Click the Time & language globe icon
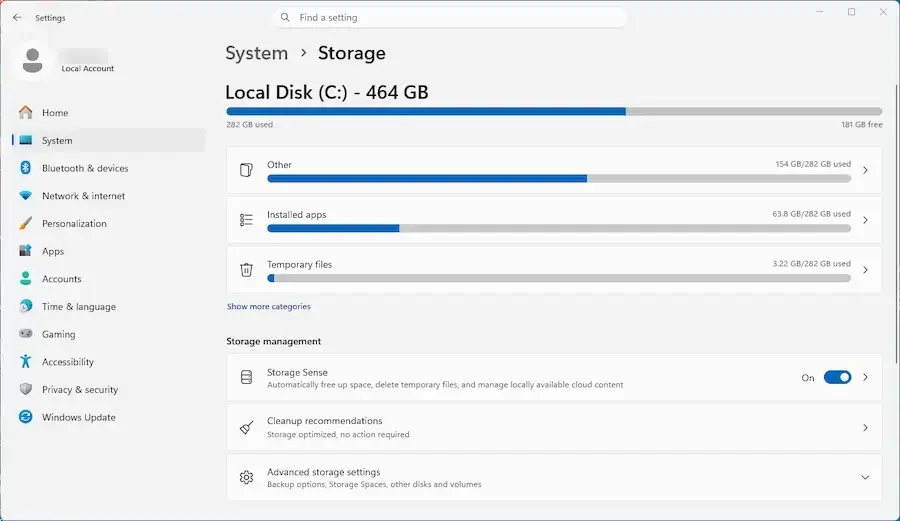Image resolution: width=900 pixels, height=521 pixels. coord(25,306)
